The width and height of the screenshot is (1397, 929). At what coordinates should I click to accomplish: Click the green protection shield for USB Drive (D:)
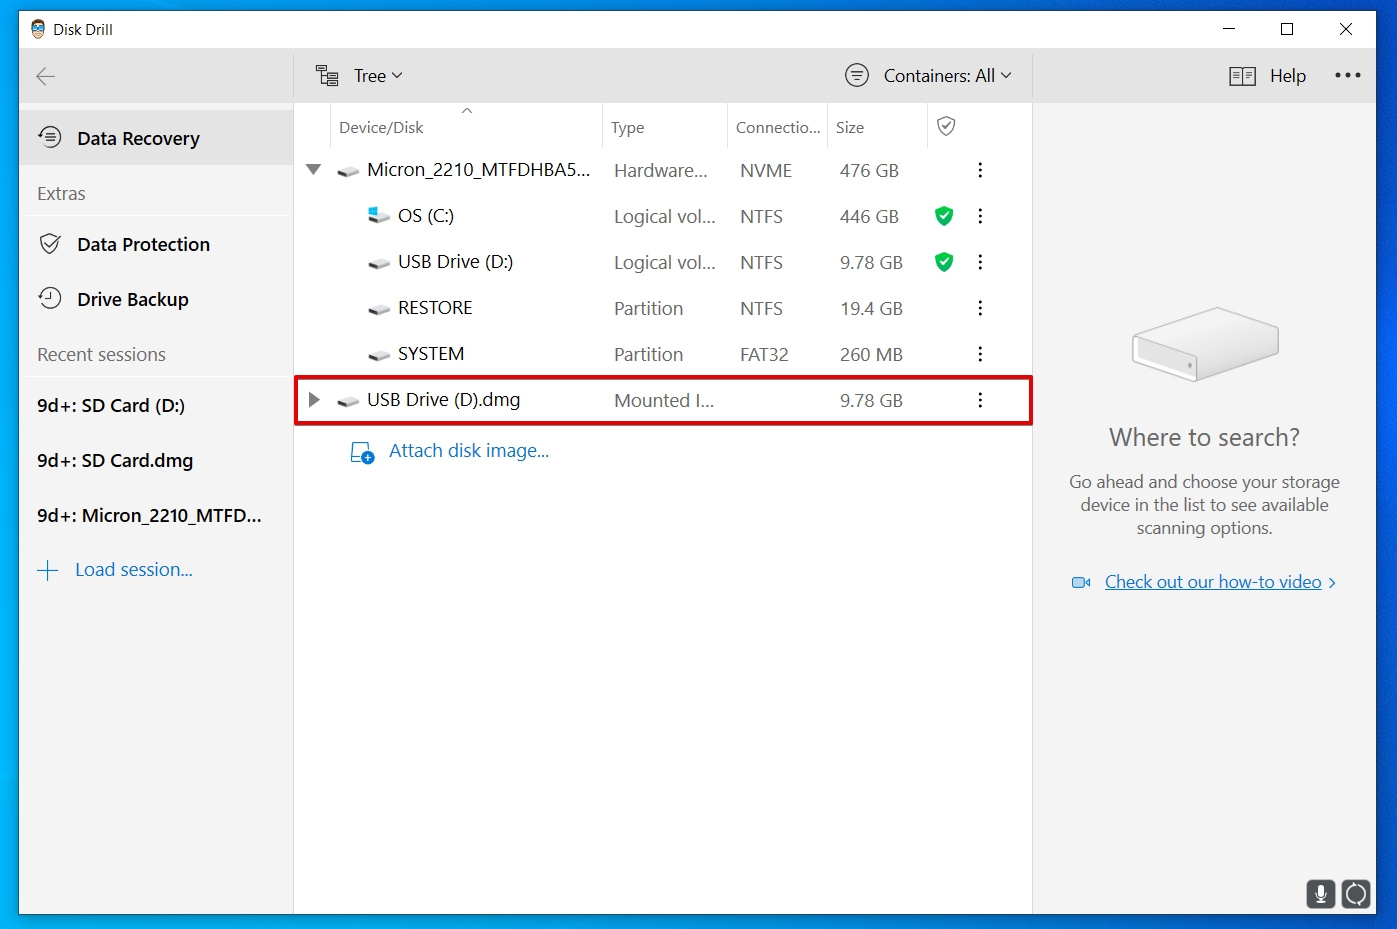[x=944, y=262]
